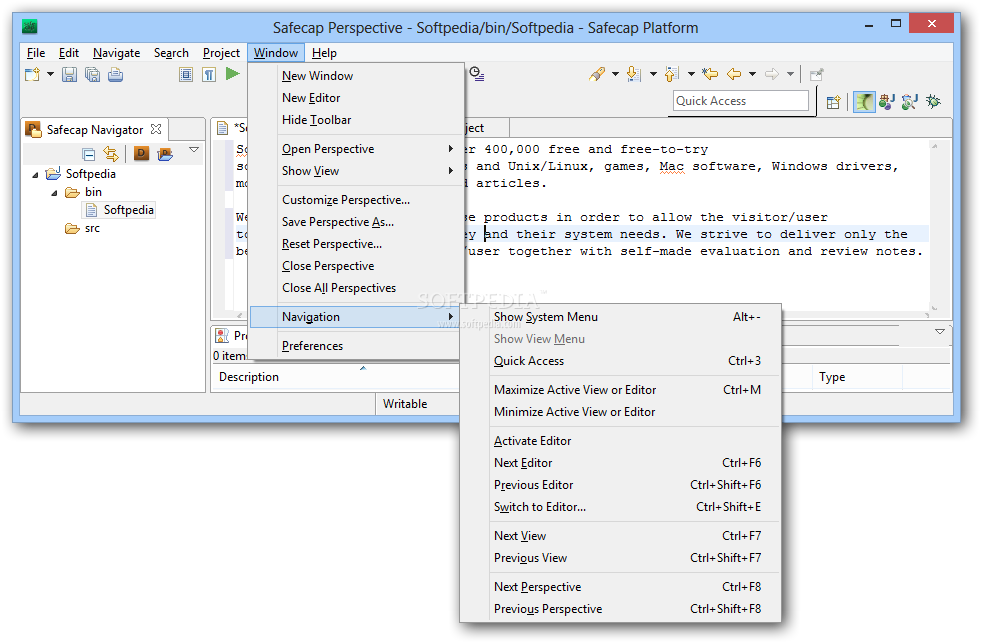Click the Next Annotation down-arrow icon
Screen dimensions: 981x643
[x=634, y=74]
